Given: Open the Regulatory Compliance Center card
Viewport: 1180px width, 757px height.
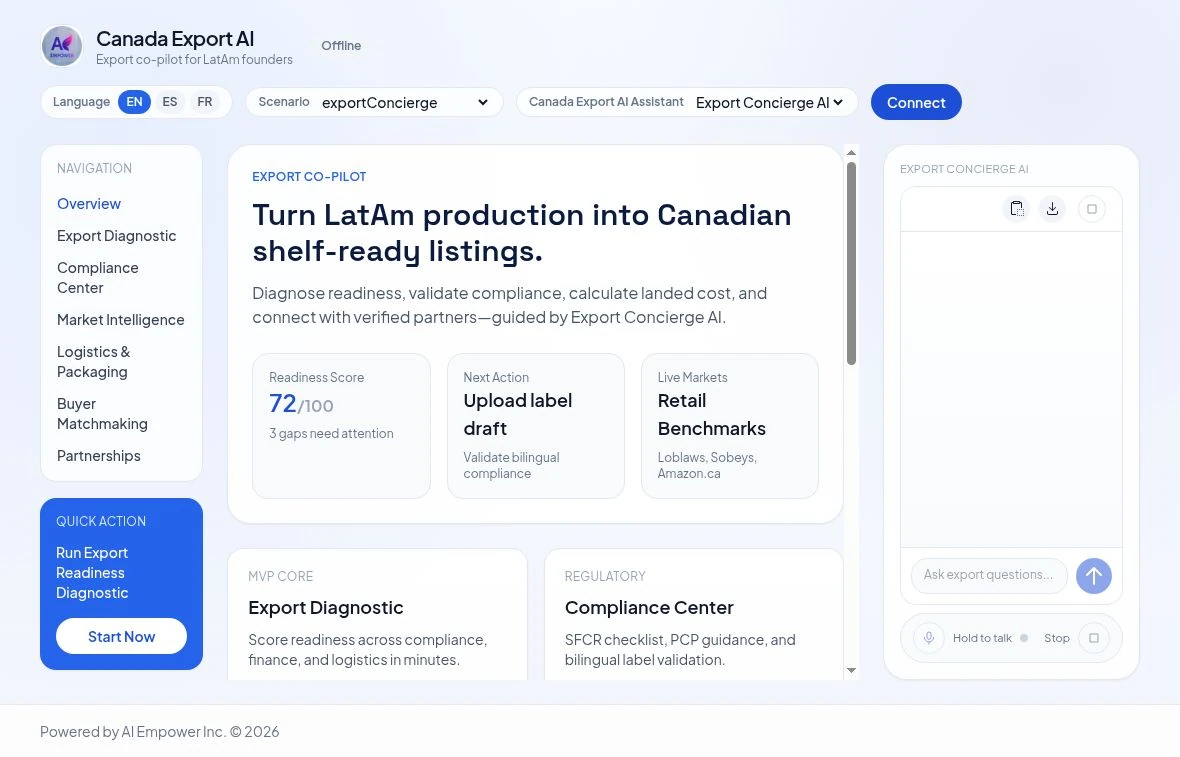Looking at the screenshot, I should [x=694, y=616].
